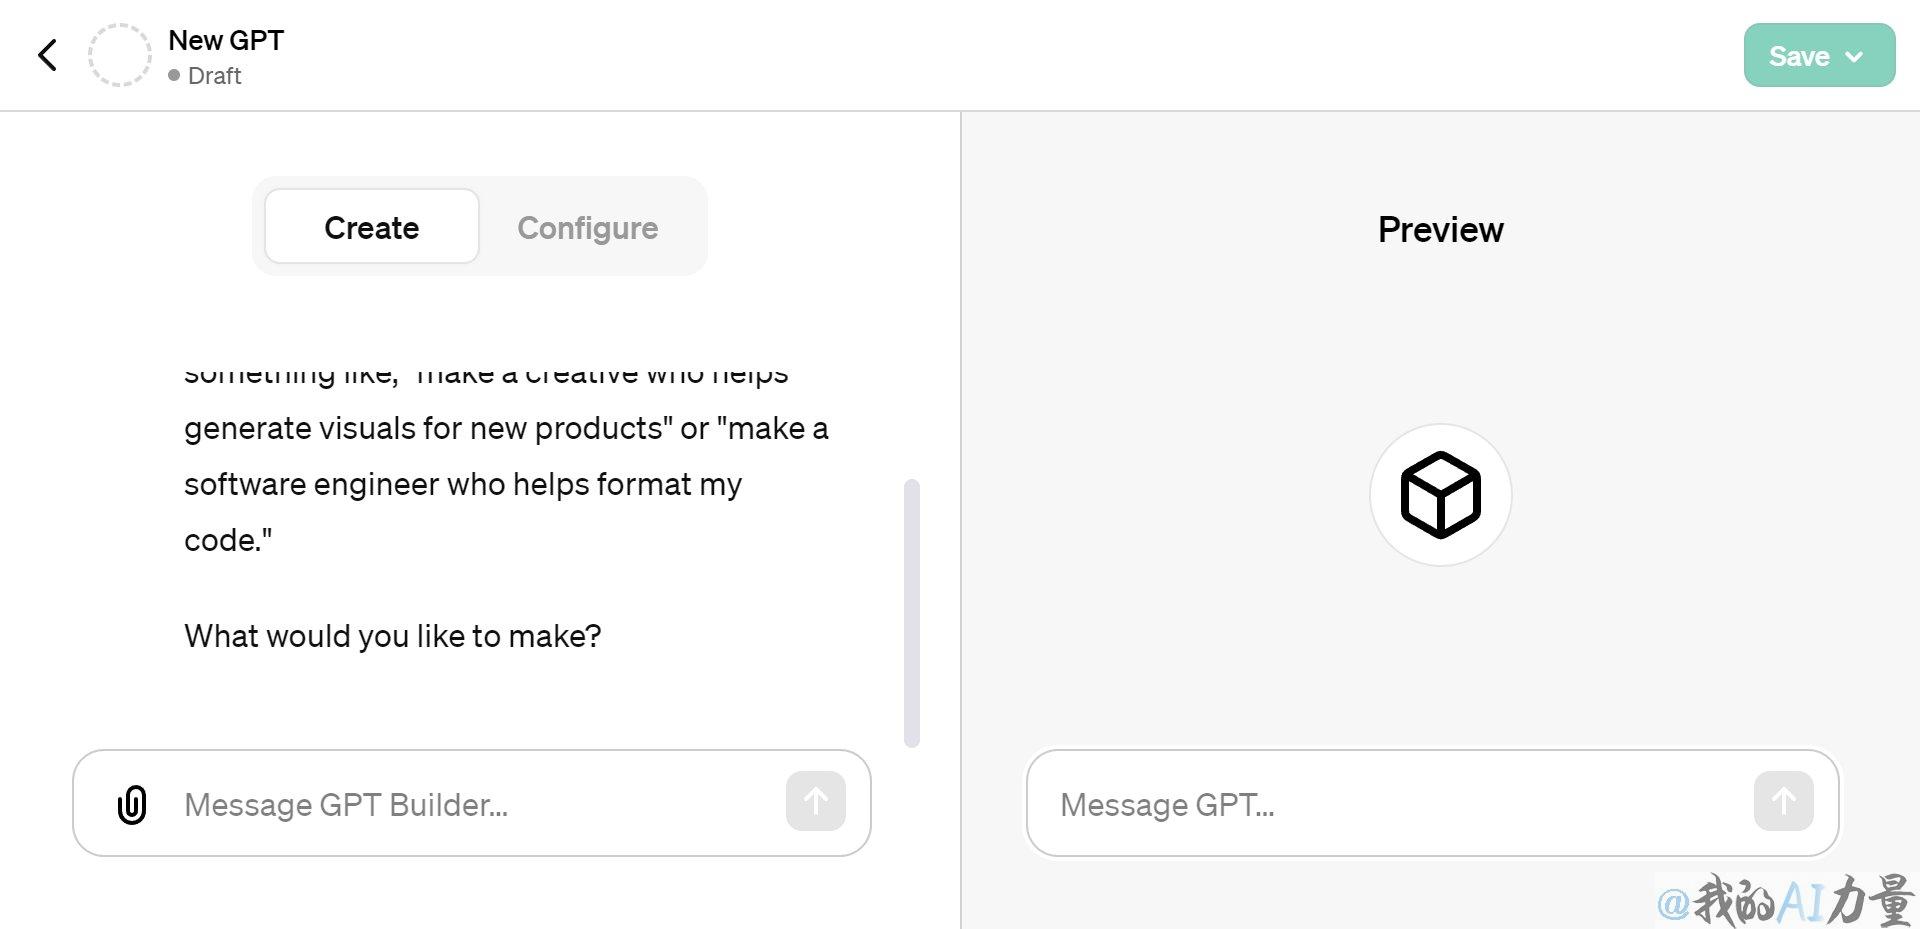The image size is (1920, 929).
Task: Click the green Save button
Action: tap(1819, 55)
